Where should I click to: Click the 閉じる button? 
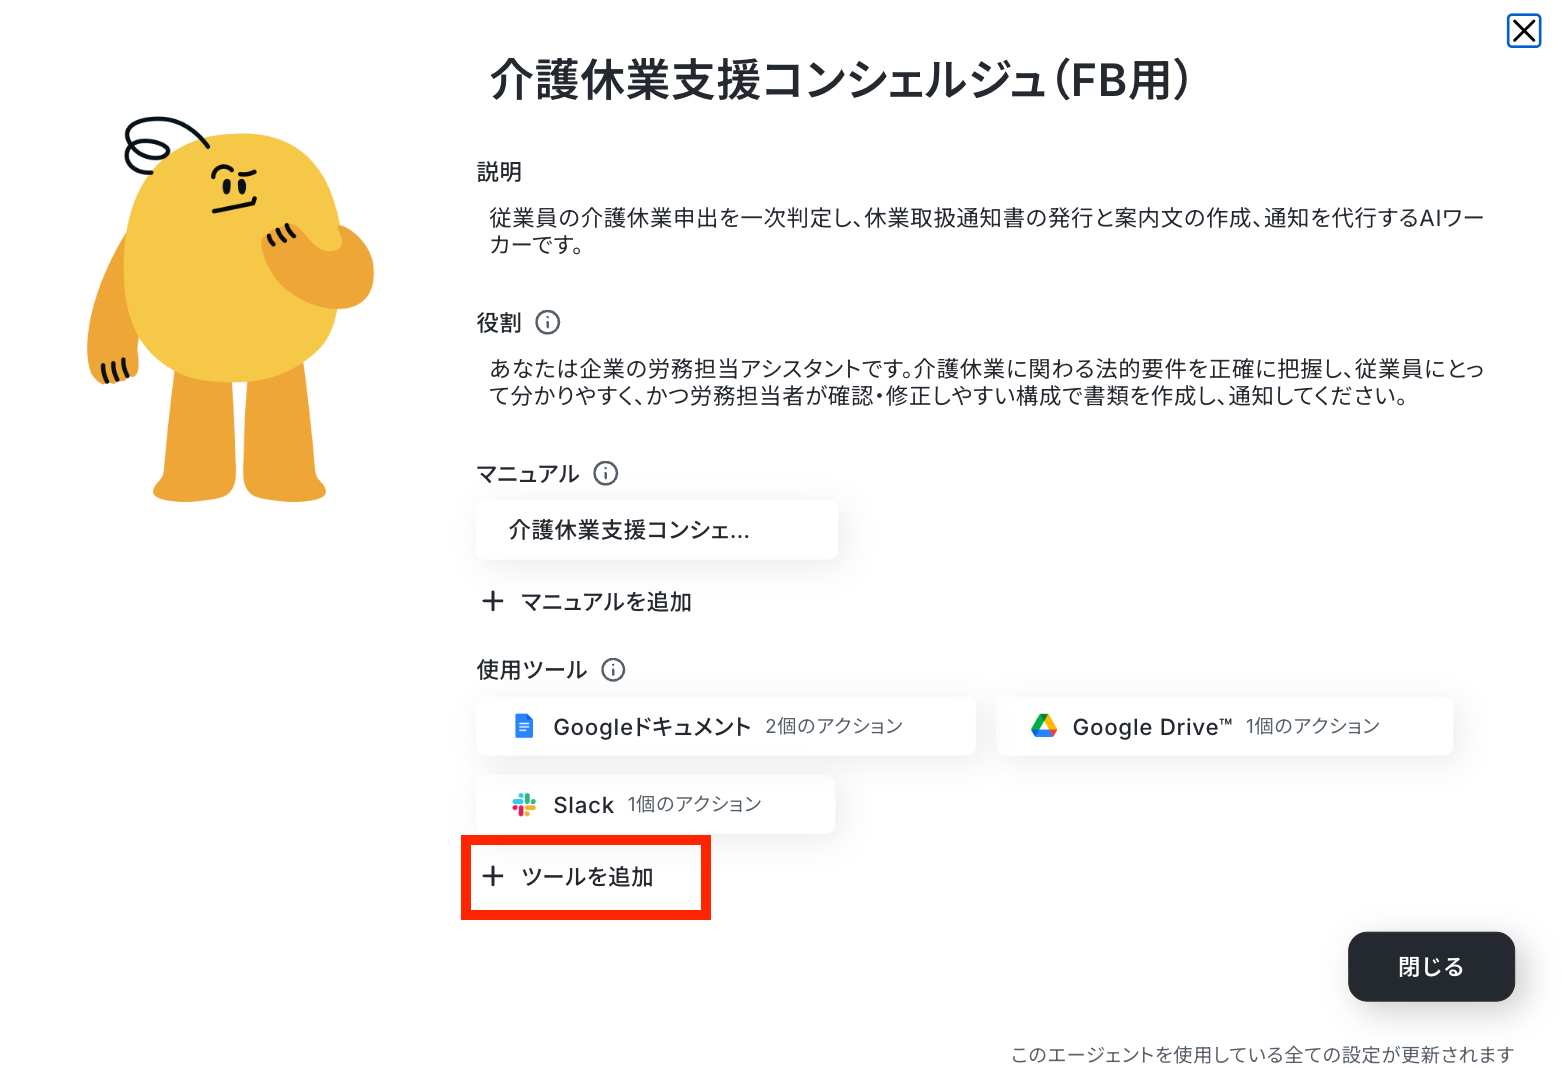coord(1431,966)
